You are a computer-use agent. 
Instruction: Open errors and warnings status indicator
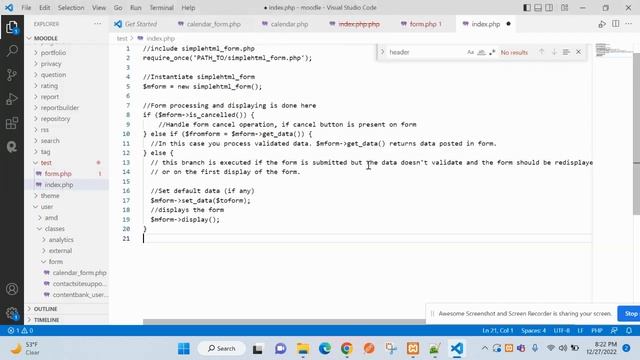point(20,331)
